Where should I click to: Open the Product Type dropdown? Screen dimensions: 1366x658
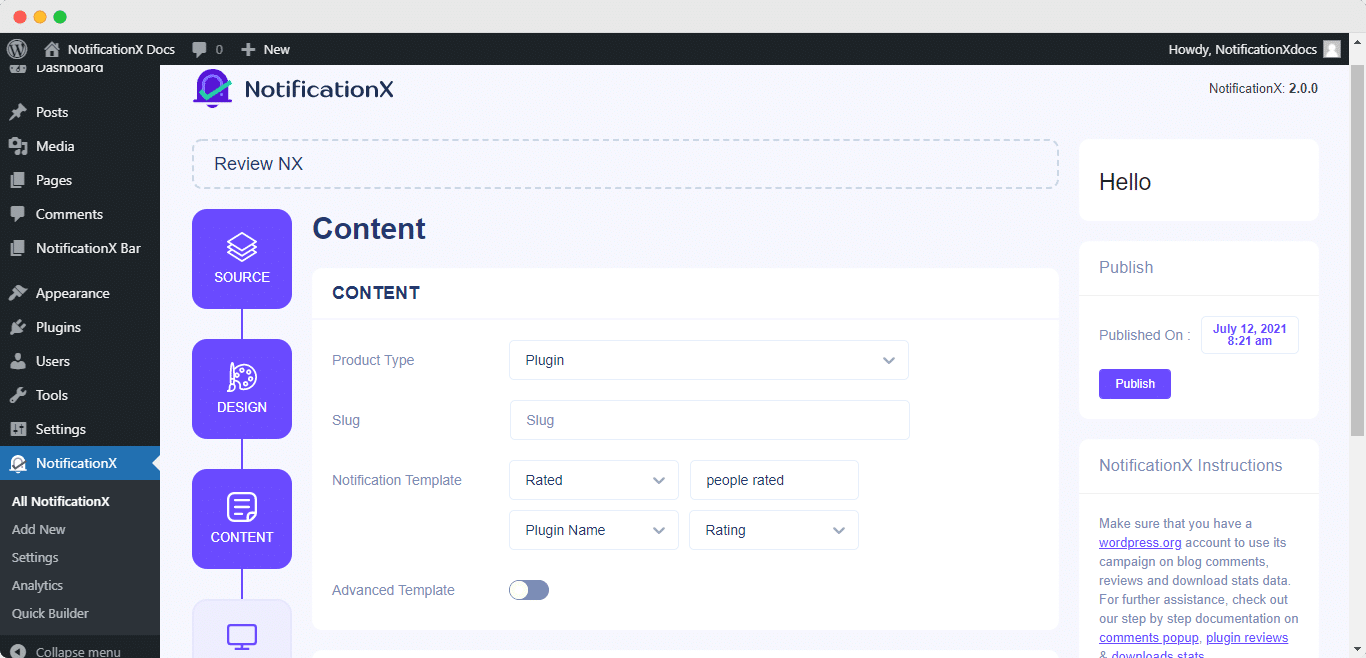click(709, 360)
